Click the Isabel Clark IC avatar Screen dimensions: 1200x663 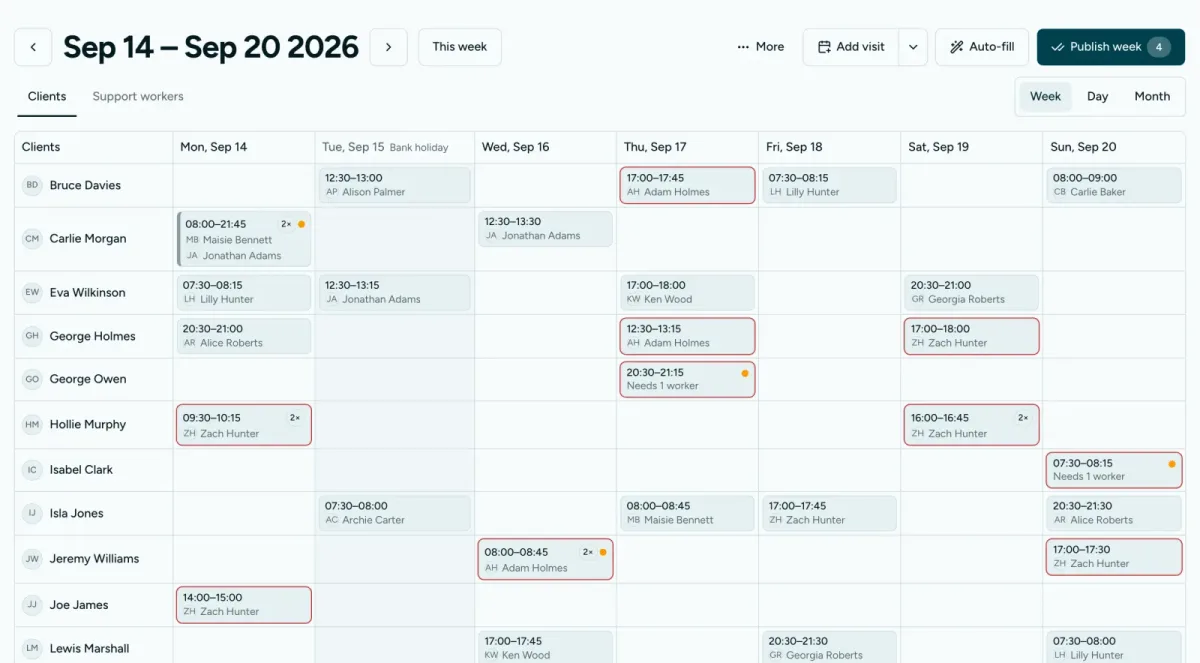point(33,470)
